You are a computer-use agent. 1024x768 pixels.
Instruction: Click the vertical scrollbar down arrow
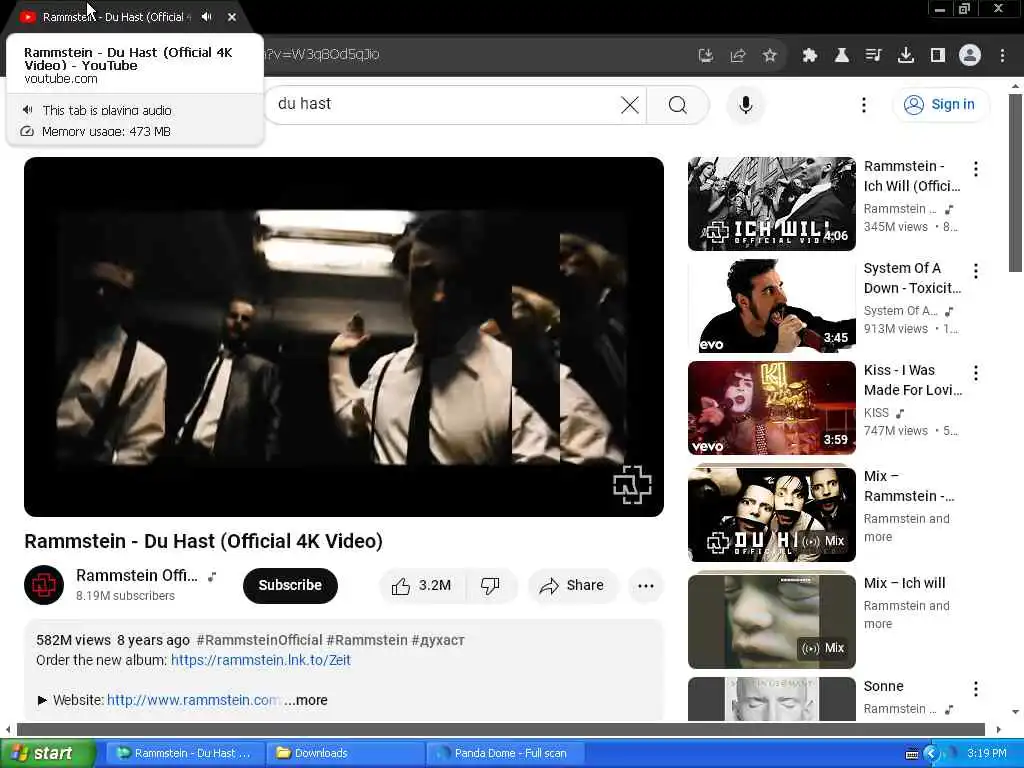pos(1015,712)
